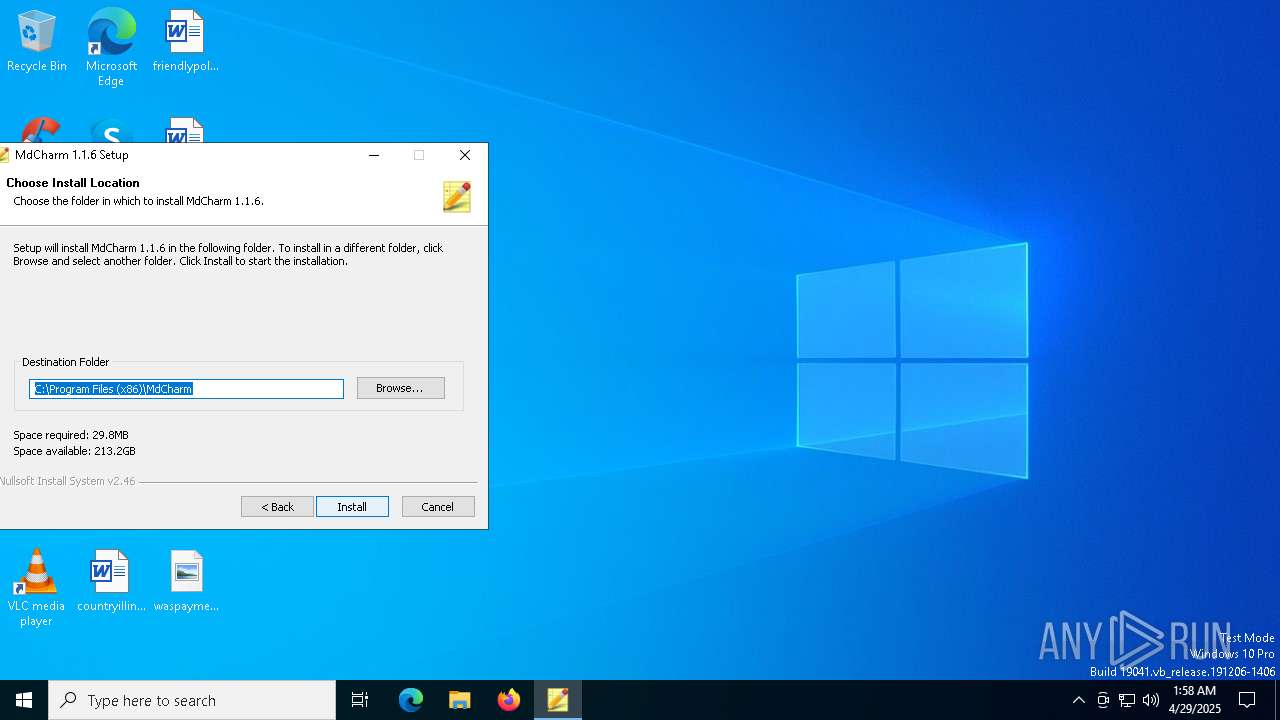Select the Destination Folder path field
The height and width of the screenshot is (720, 1280).
click(x=186, y=389)
